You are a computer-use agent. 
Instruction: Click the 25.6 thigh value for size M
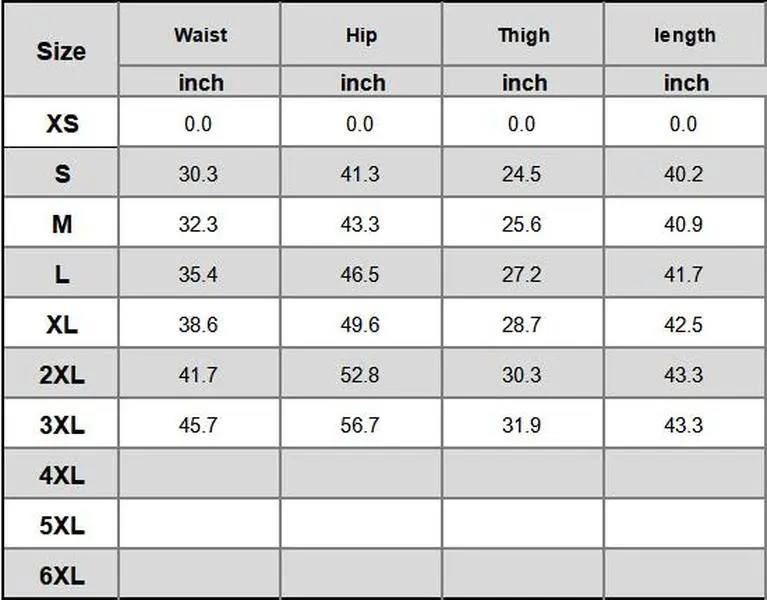pos(521,224)
